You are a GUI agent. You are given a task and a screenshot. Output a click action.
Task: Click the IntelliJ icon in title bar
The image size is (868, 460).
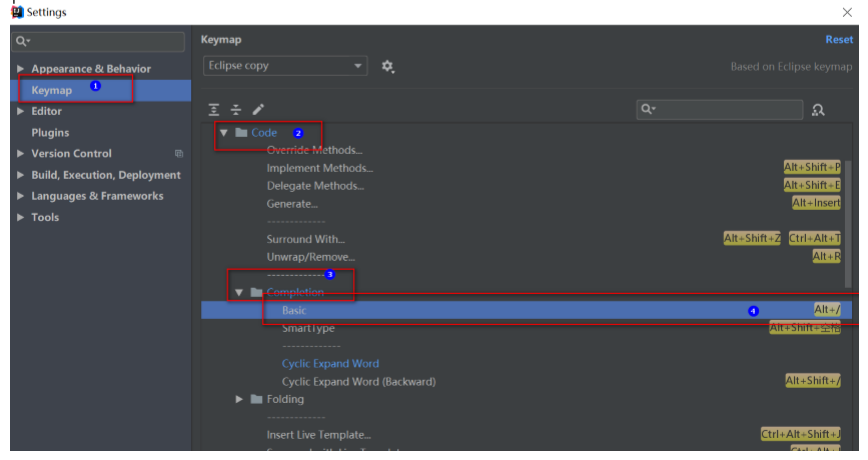pyautogui.click(x=17, y=12)
